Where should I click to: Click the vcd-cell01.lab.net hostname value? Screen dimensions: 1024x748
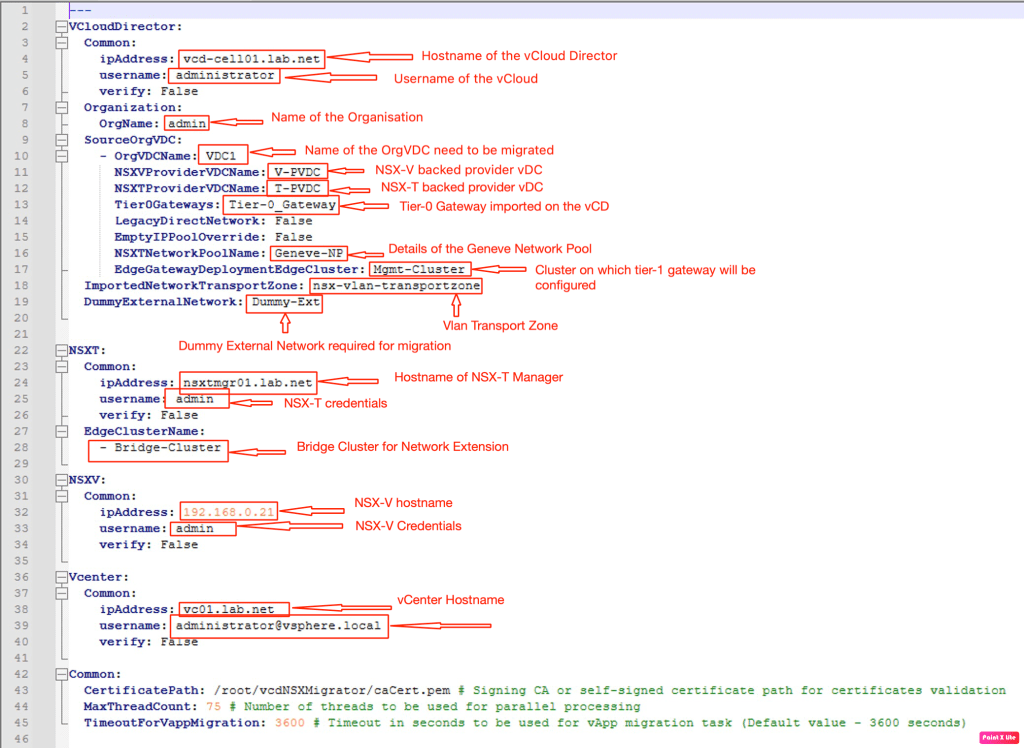coord(252,59)
